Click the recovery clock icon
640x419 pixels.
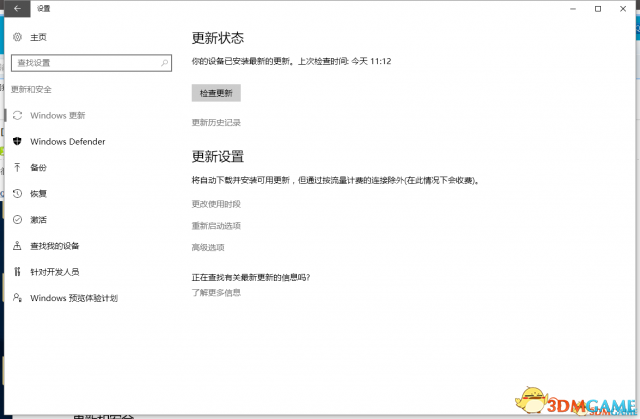tap(17, 193)
